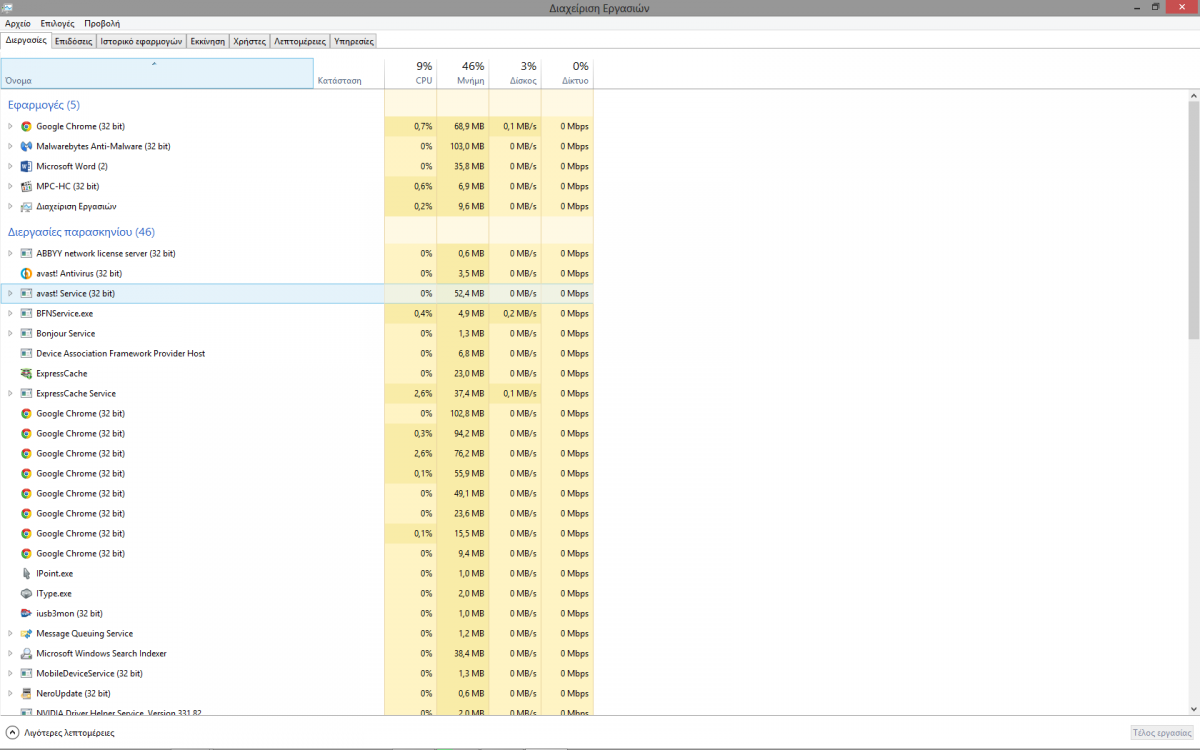
Task: Click the avast! Service process icon
Action: pos(26,293)
